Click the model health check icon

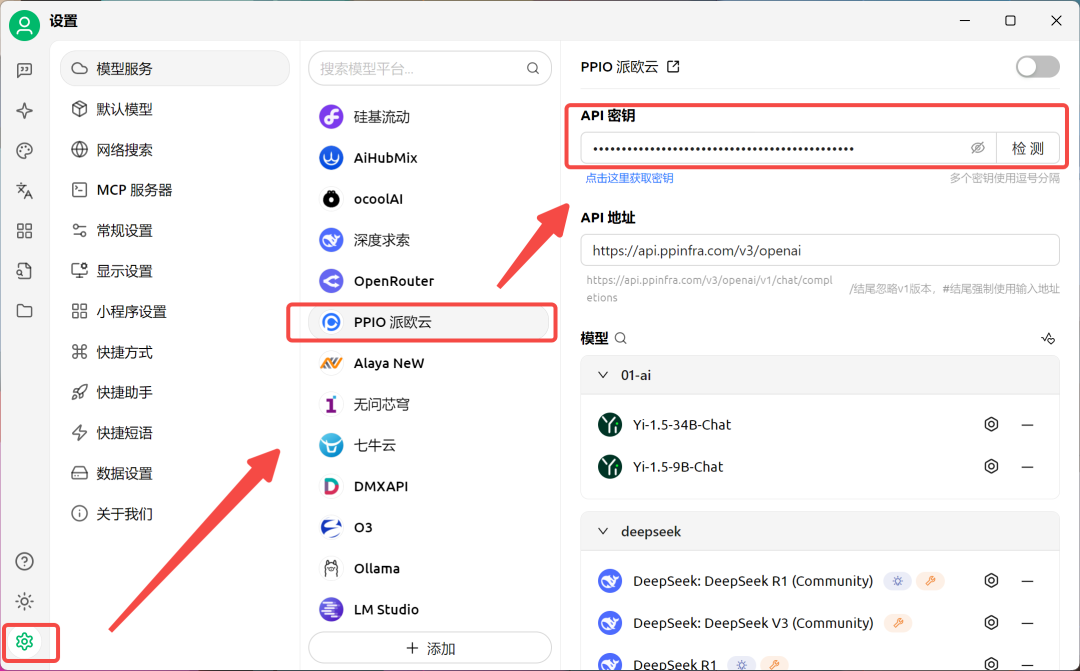[1048, 338]
